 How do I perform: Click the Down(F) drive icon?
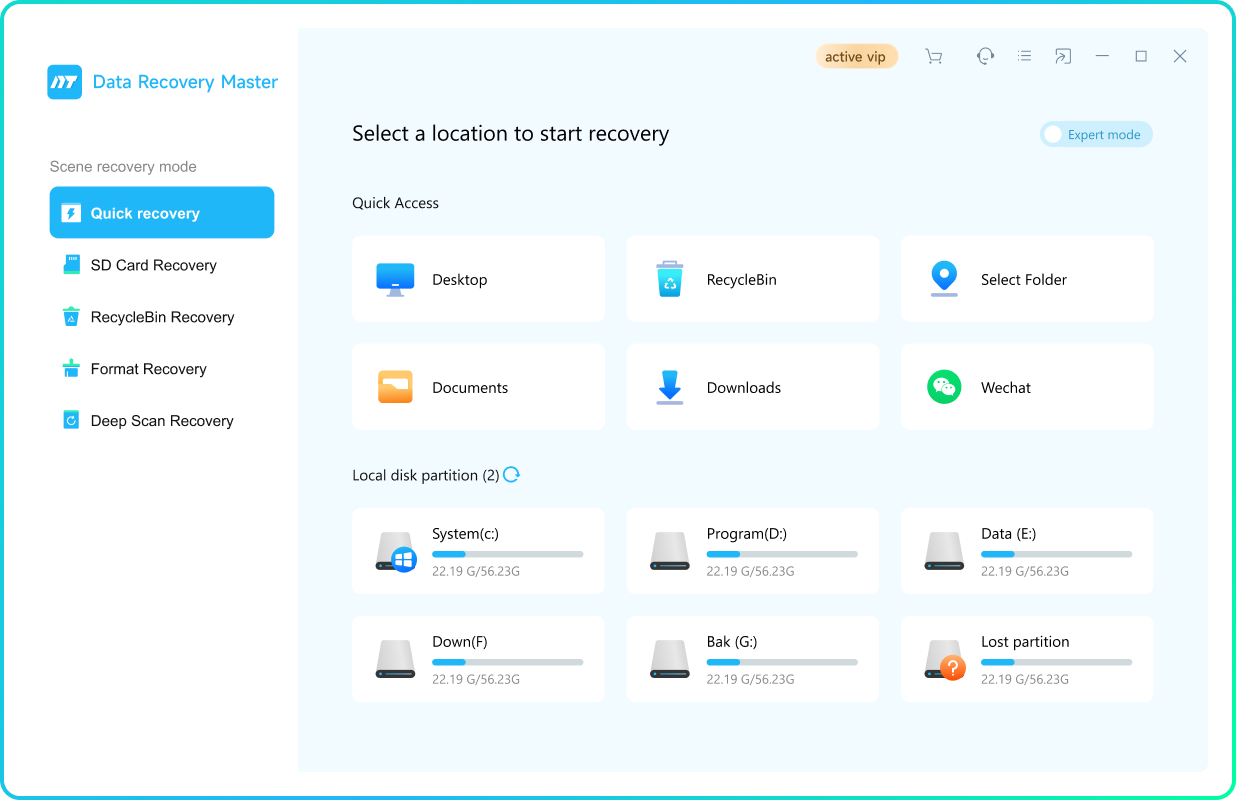point(395,659)
